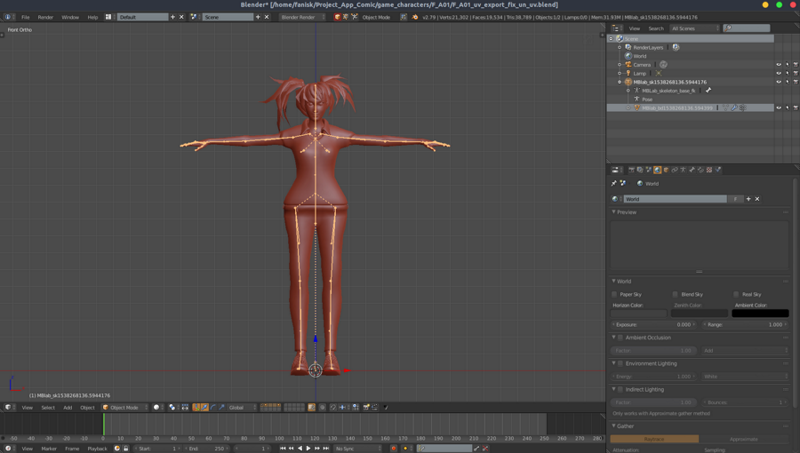
Task: Open the Object Mode dropdown
Action: (x=125, y=407)
